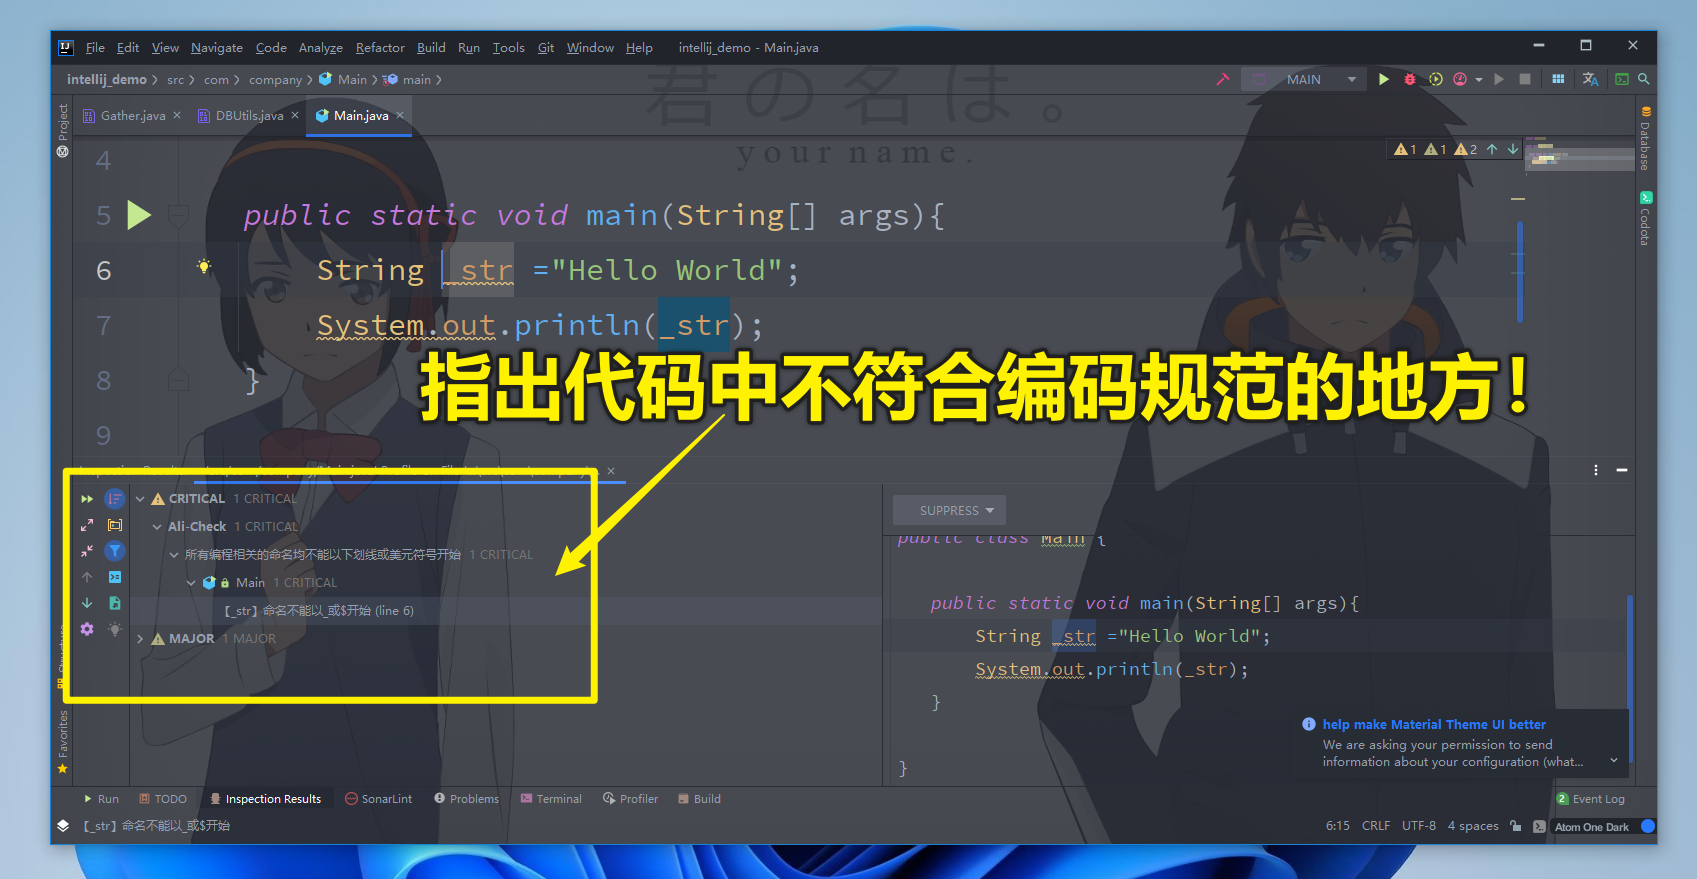1697x879 pixels.
Task: Close the Main.java tab
Action: 400,116
